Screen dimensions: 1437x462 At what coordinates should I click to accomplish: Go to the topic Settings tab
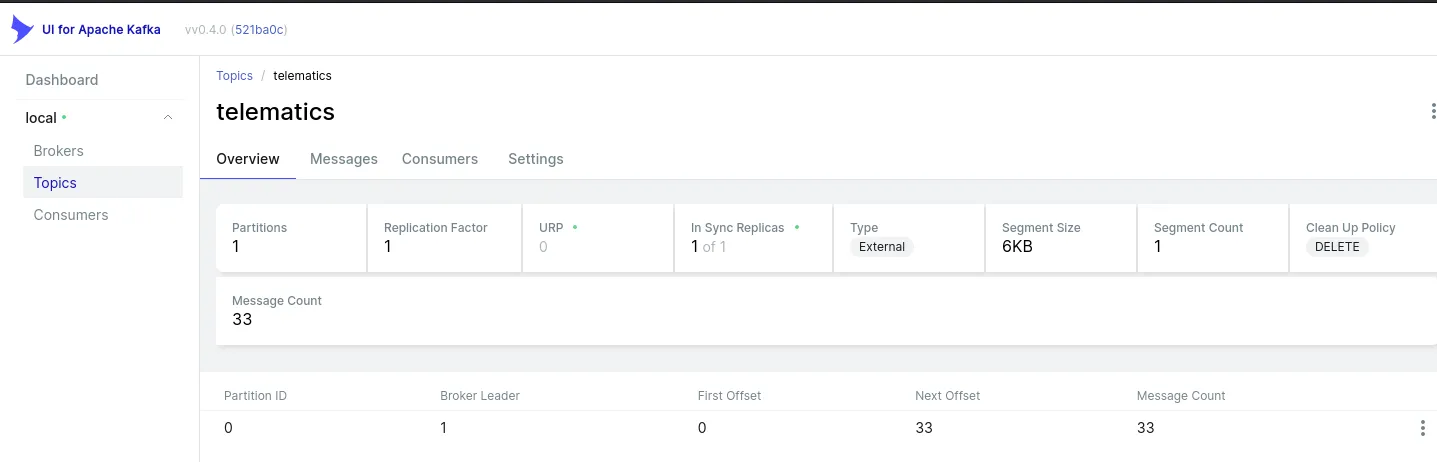point(535,159)
